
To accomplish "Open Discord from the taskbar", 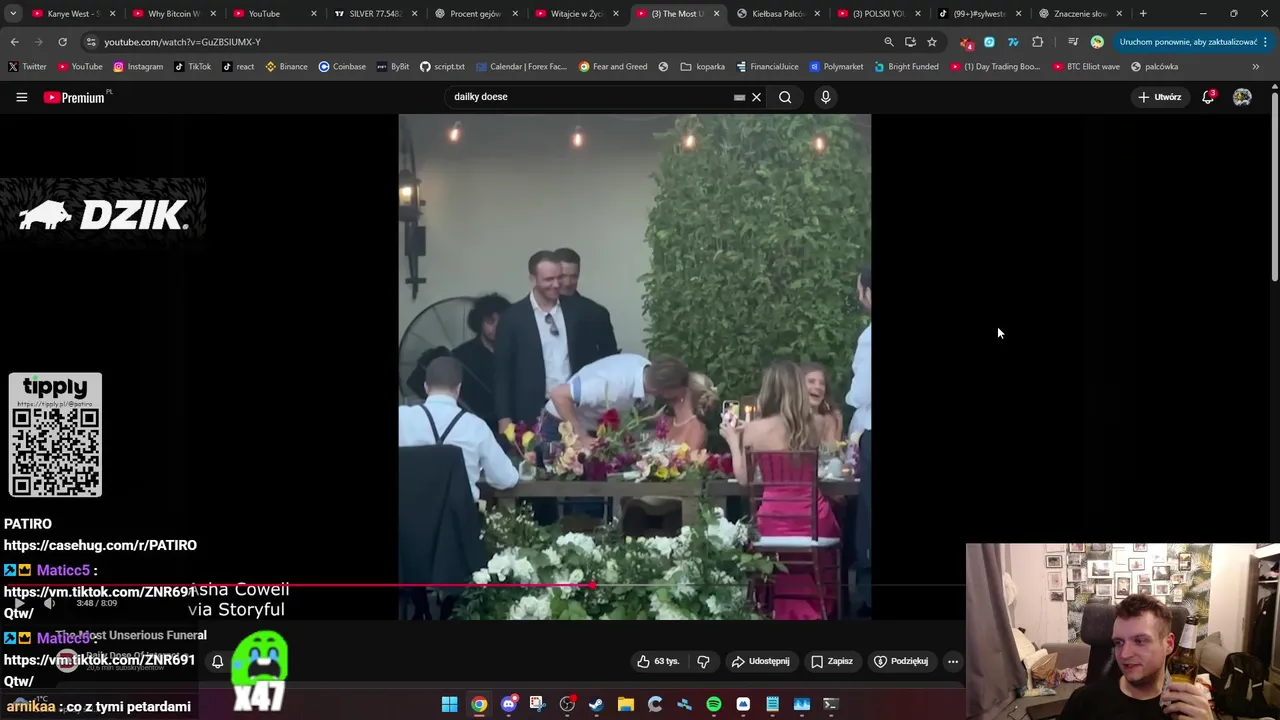I will [509, 704].
